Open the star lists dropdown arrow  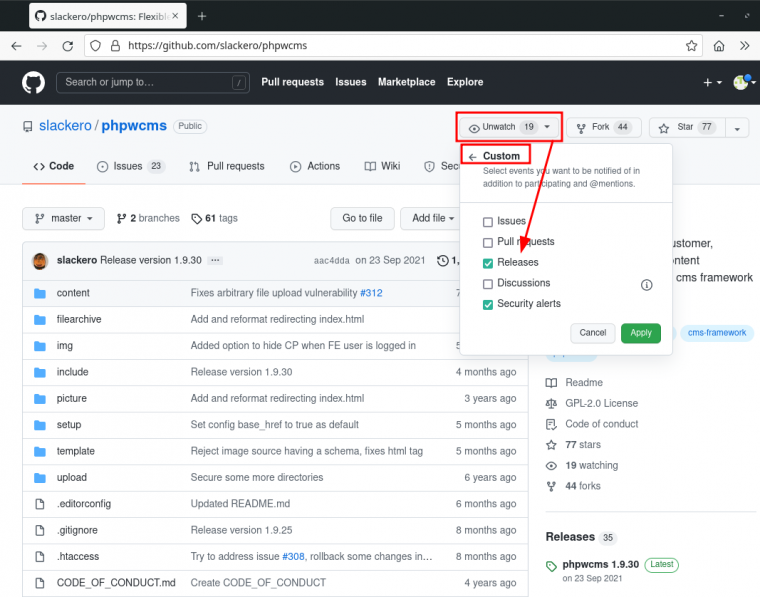pos(737,128)
